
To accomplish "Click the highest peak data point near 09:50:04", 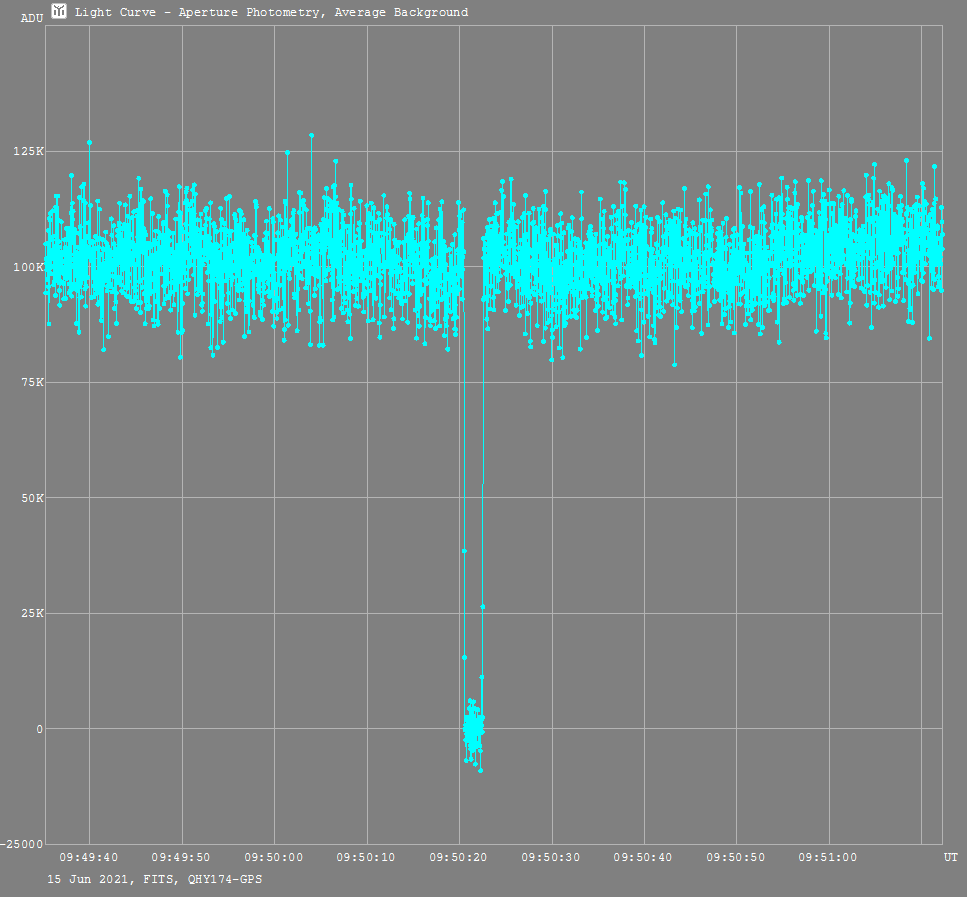I will click(x=311, y=135).
